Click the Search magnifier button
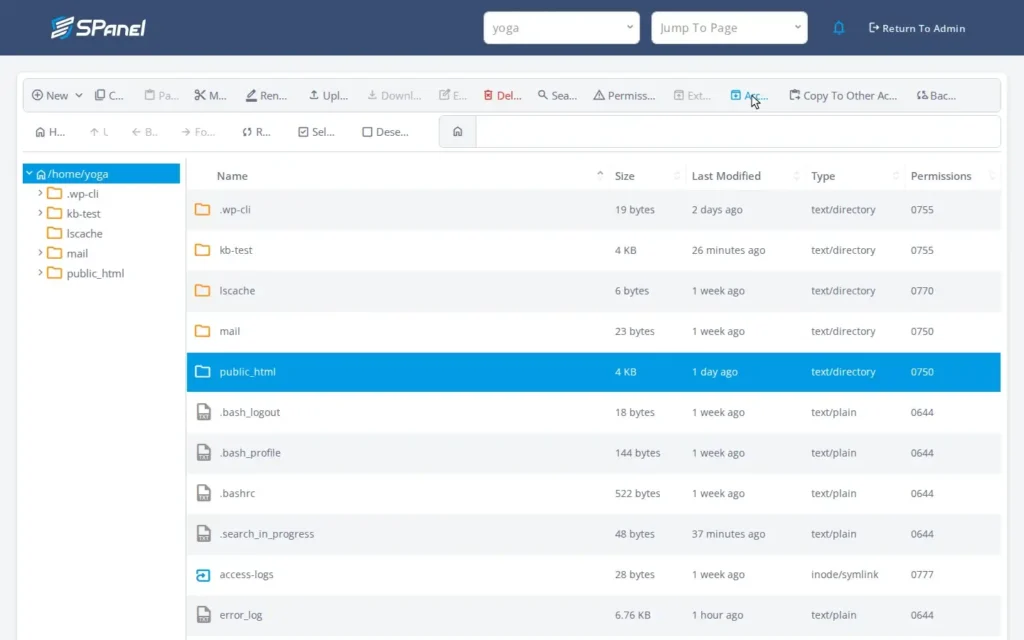Image resolution: width=1024 pixels, height=640 pixels. click(x=557, y=95)
